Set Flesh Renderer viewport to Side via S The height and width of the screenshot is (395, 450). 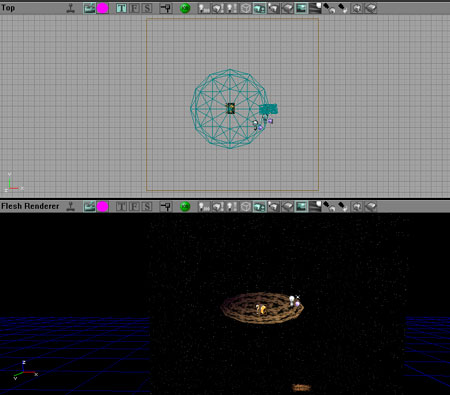coord(147,207)
